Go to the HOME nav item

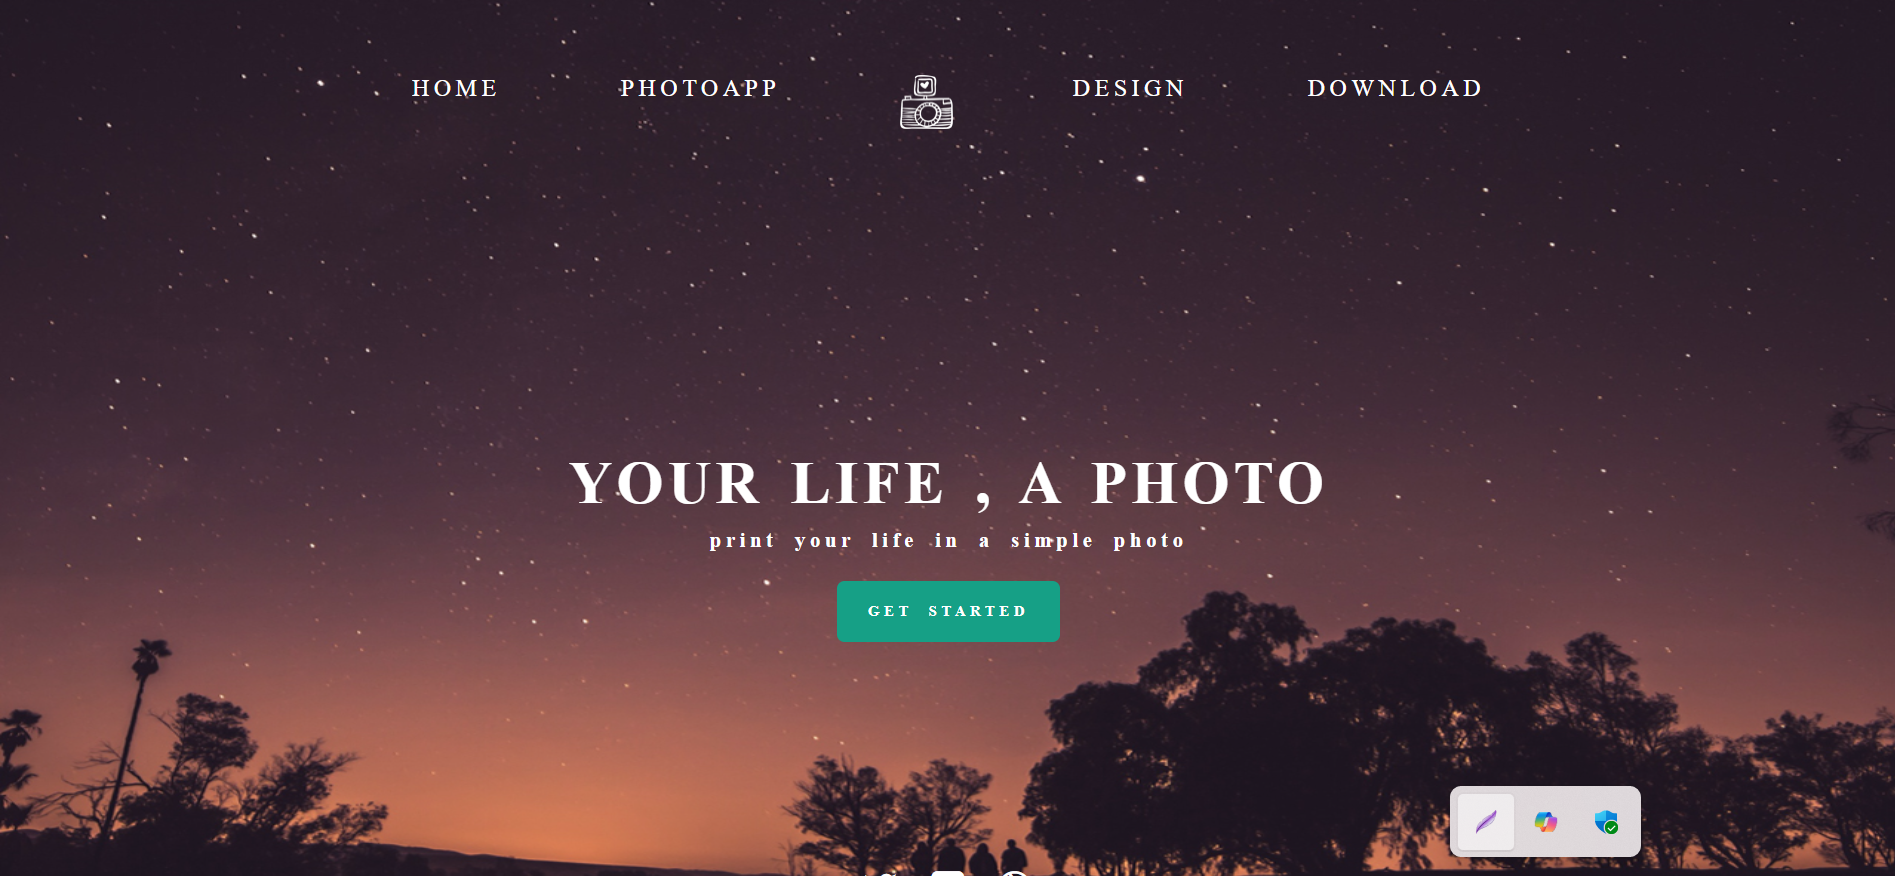[455, 88]
